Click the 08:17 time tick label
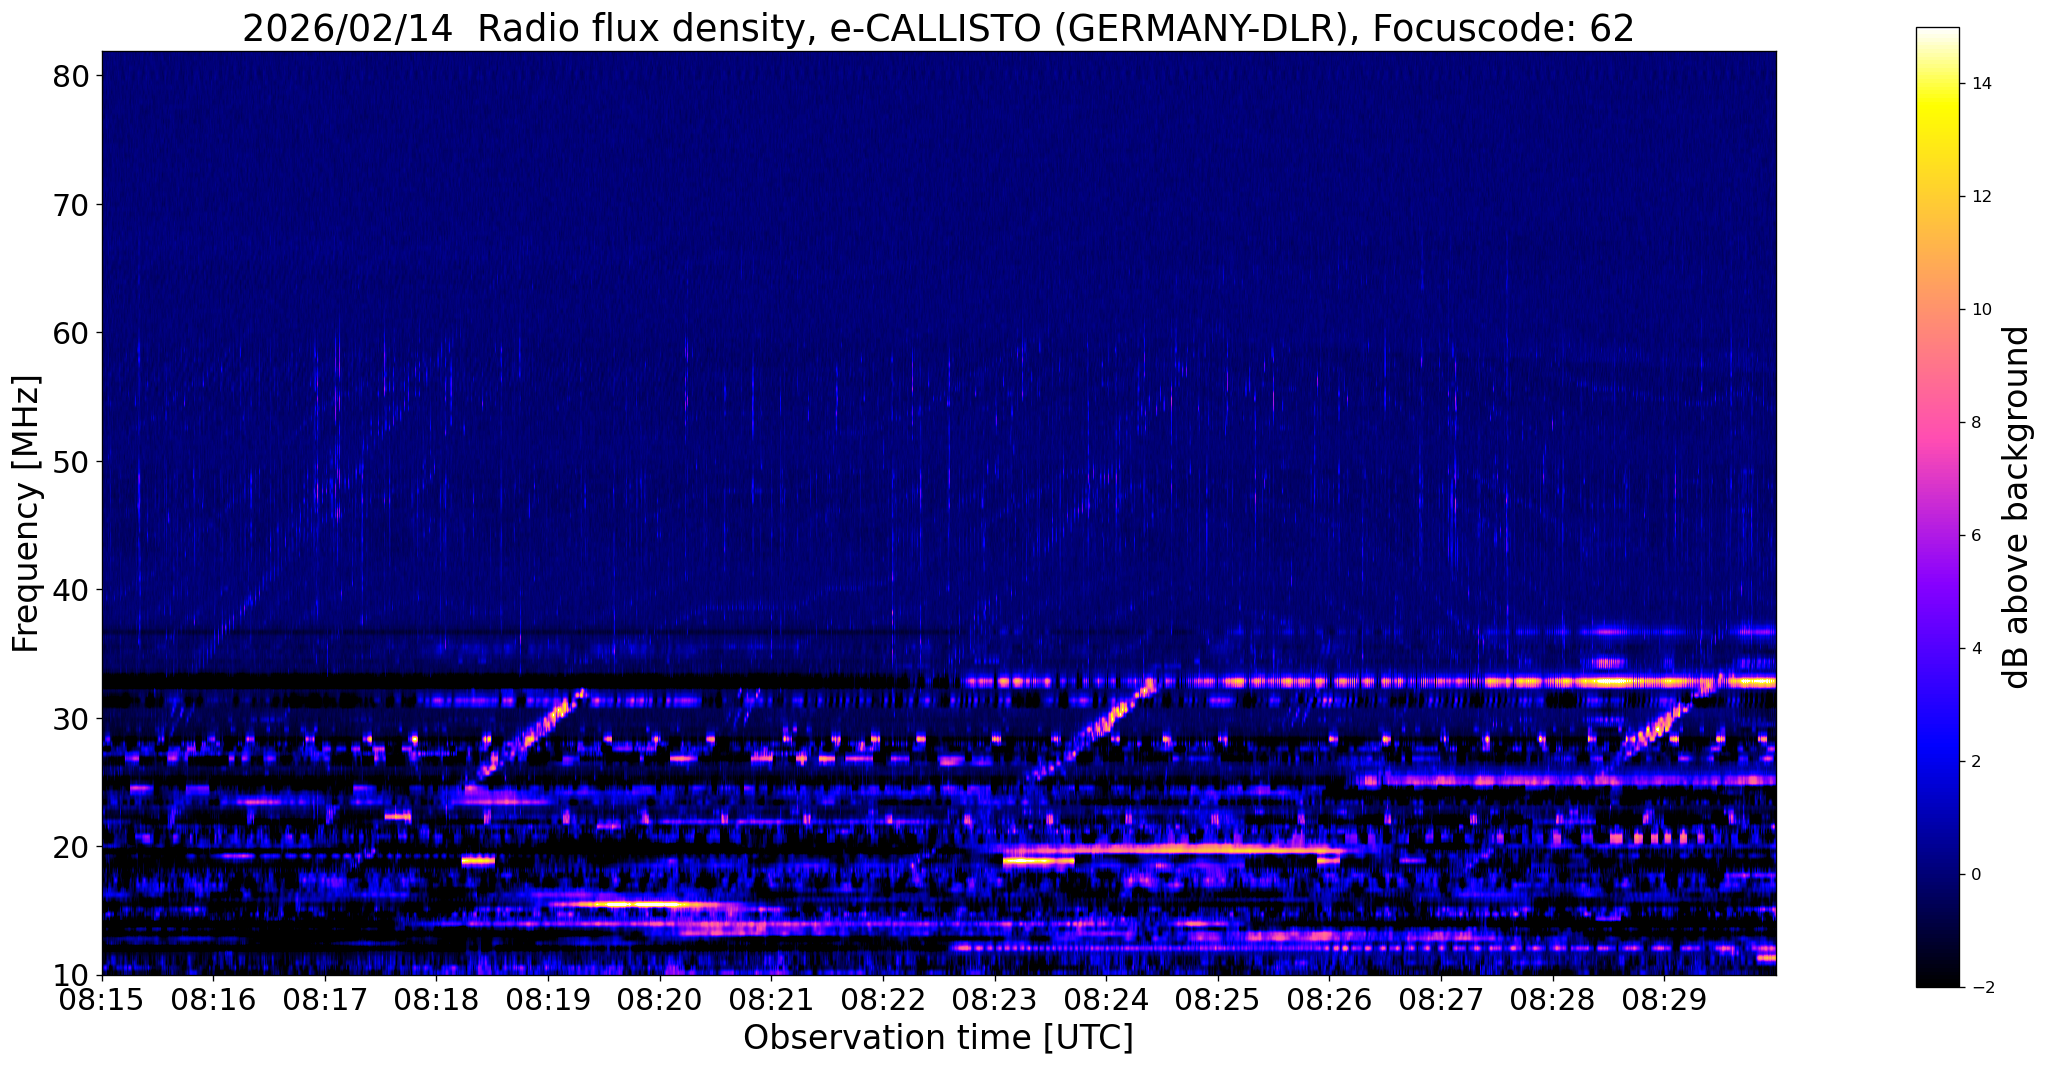The image size is (2047, 1067). tap(325, 999)
